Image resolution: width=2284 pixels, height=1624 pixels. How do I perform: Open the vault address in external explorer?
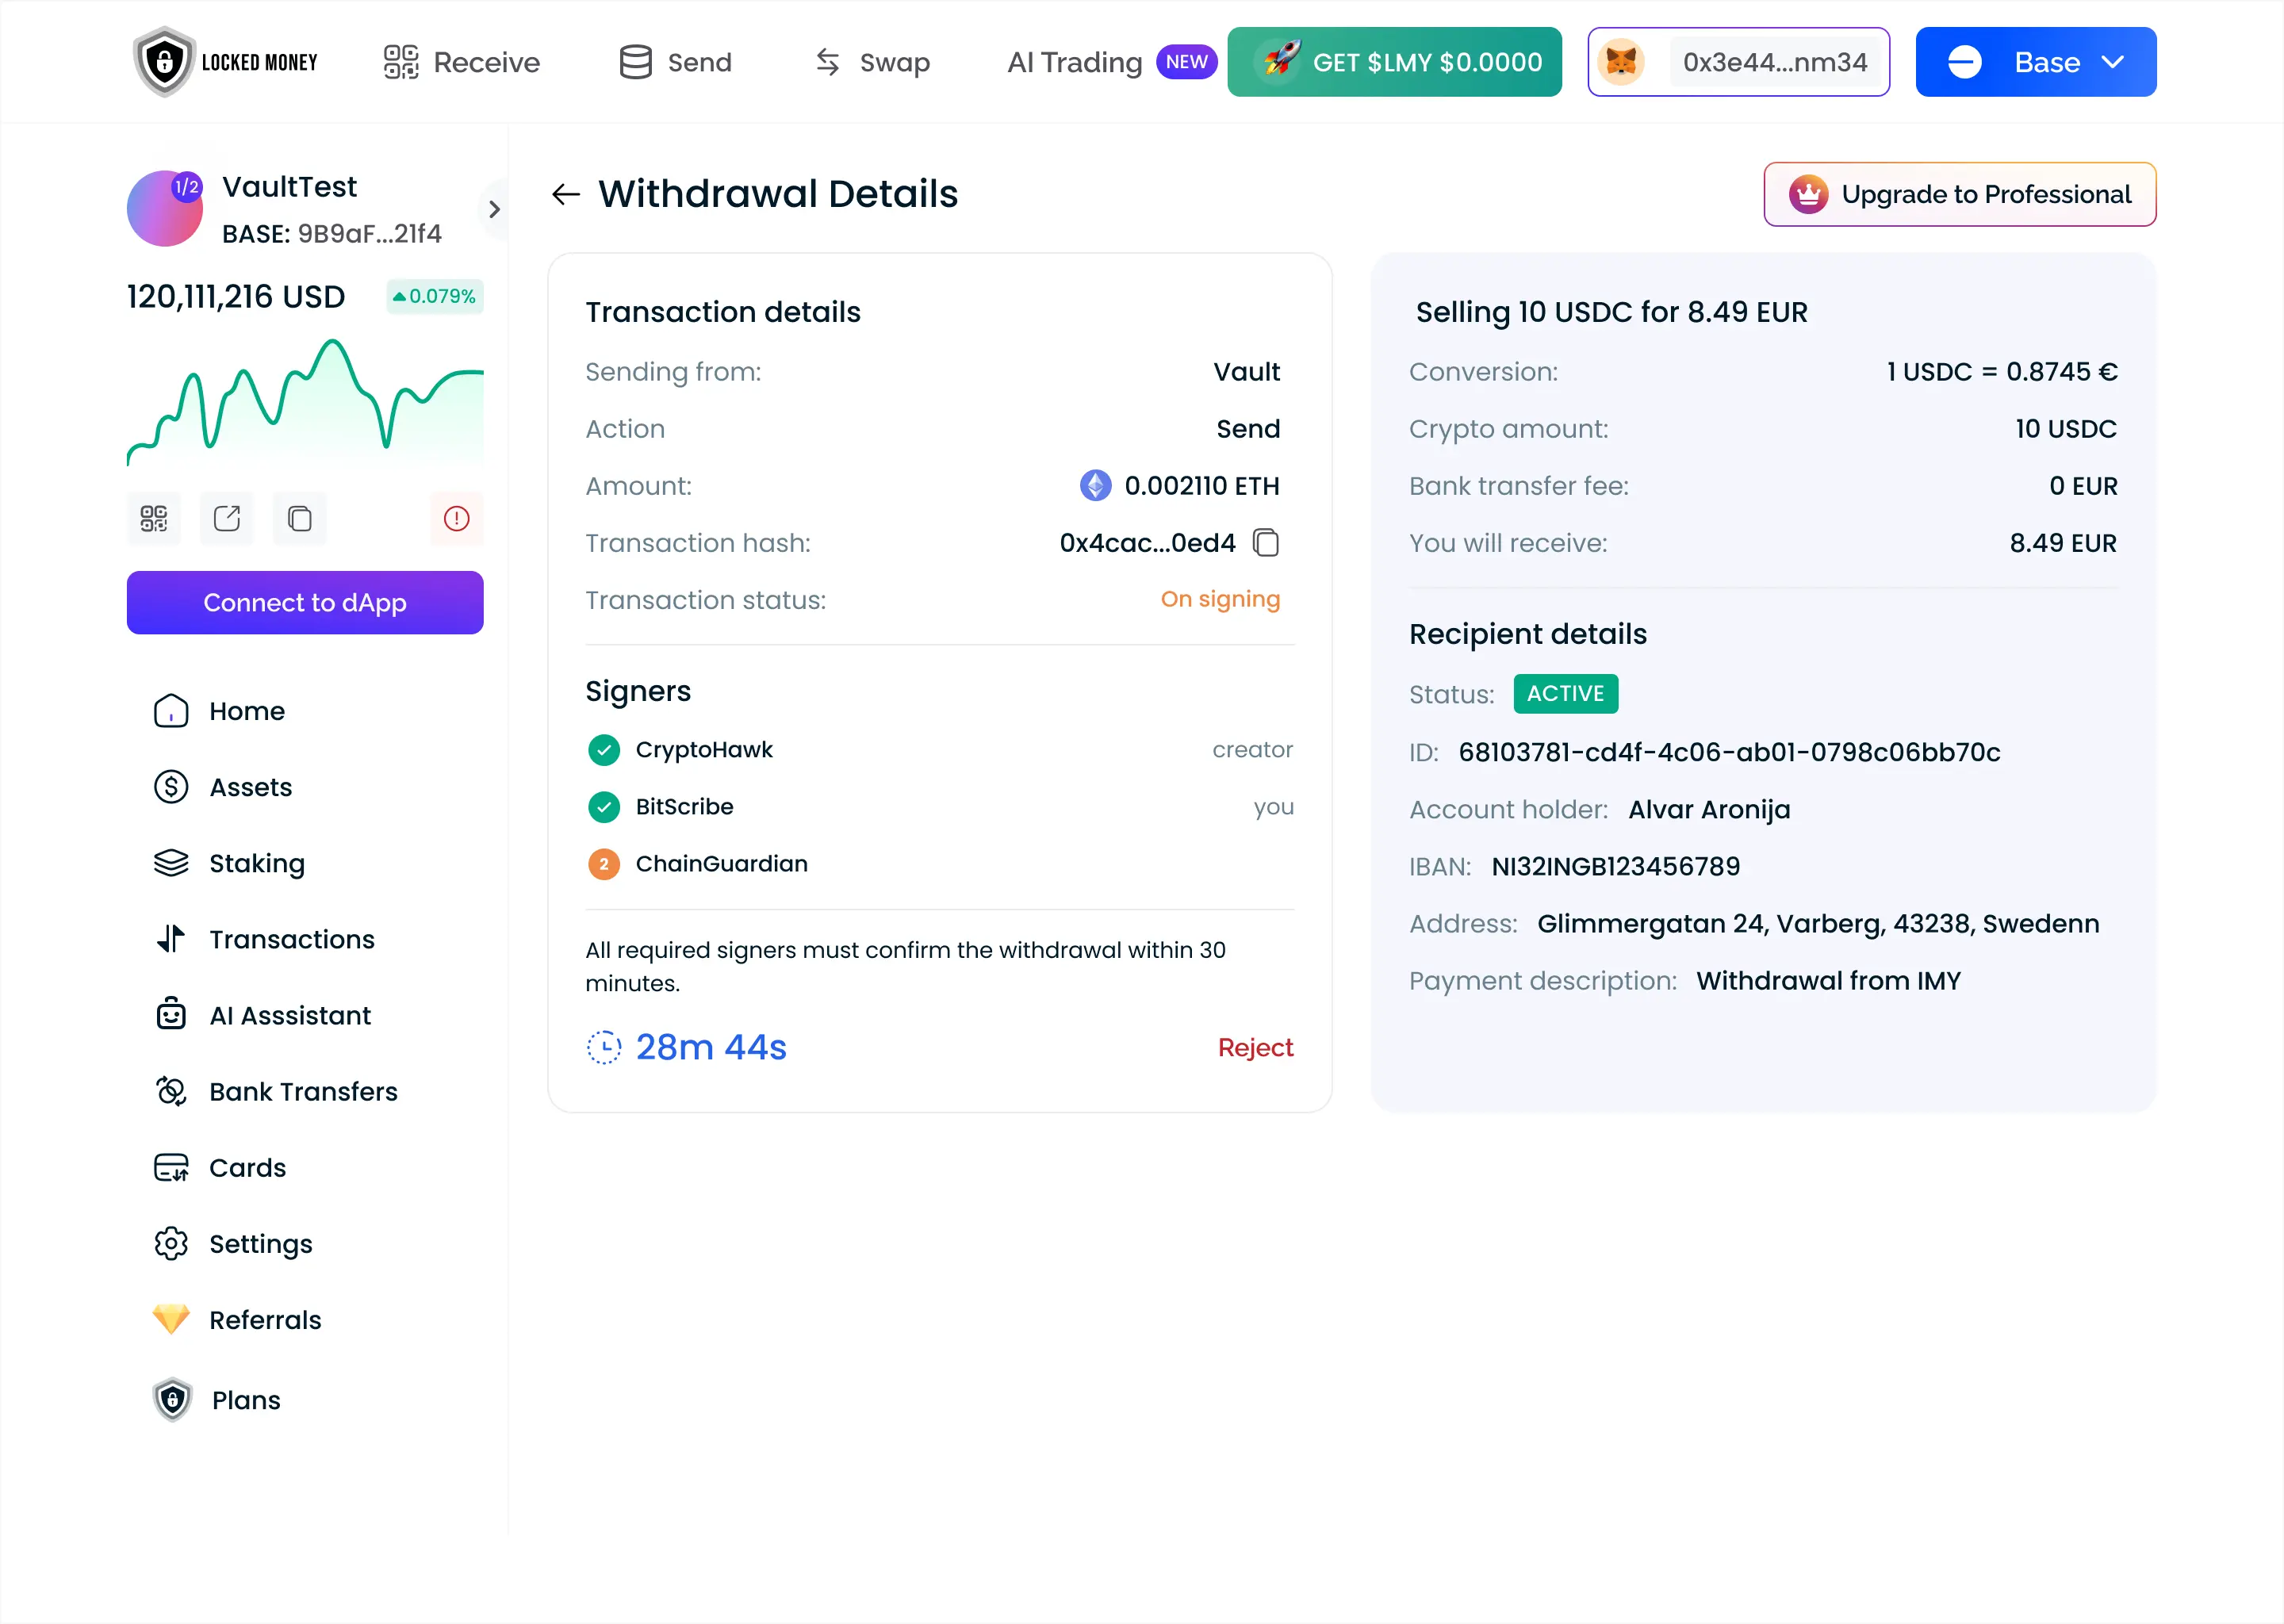(227, 518)
